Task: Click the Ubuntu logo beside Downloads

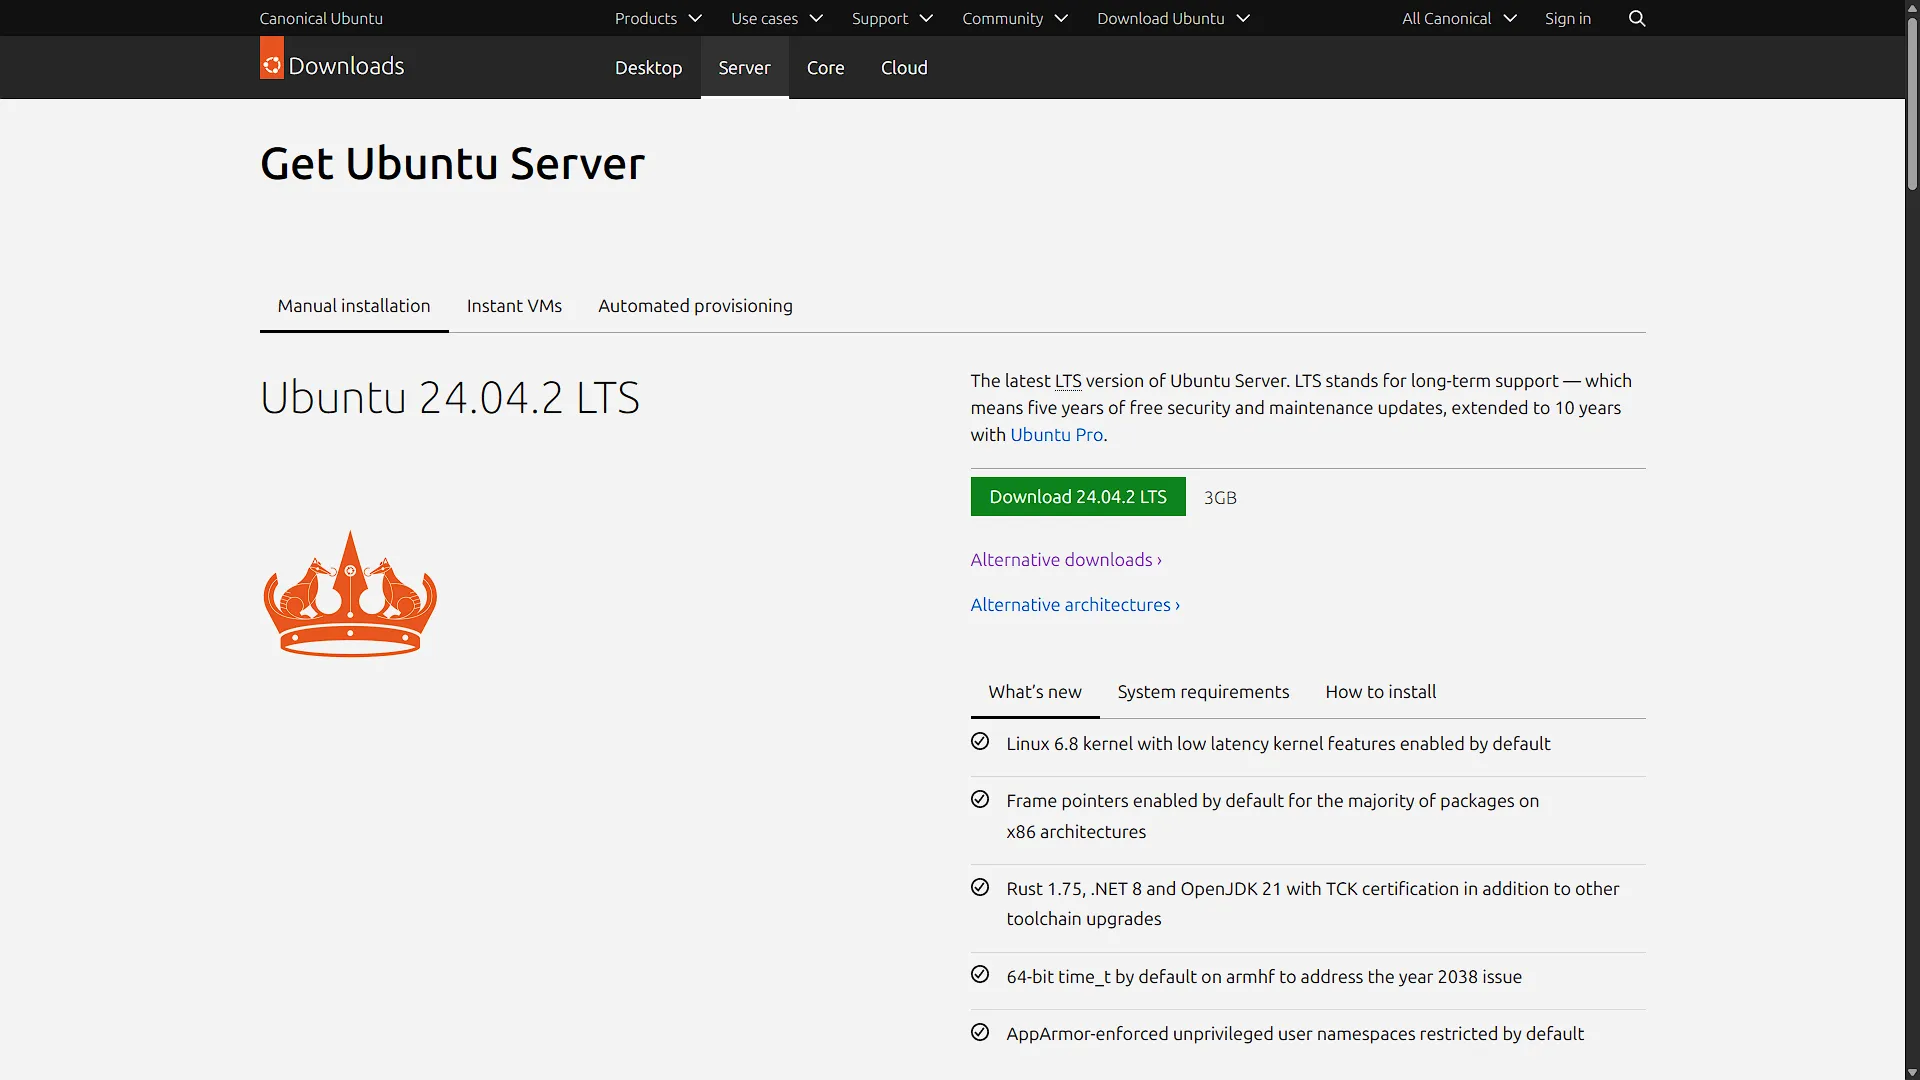Action: pyautogui.click(x=271, y=58)
